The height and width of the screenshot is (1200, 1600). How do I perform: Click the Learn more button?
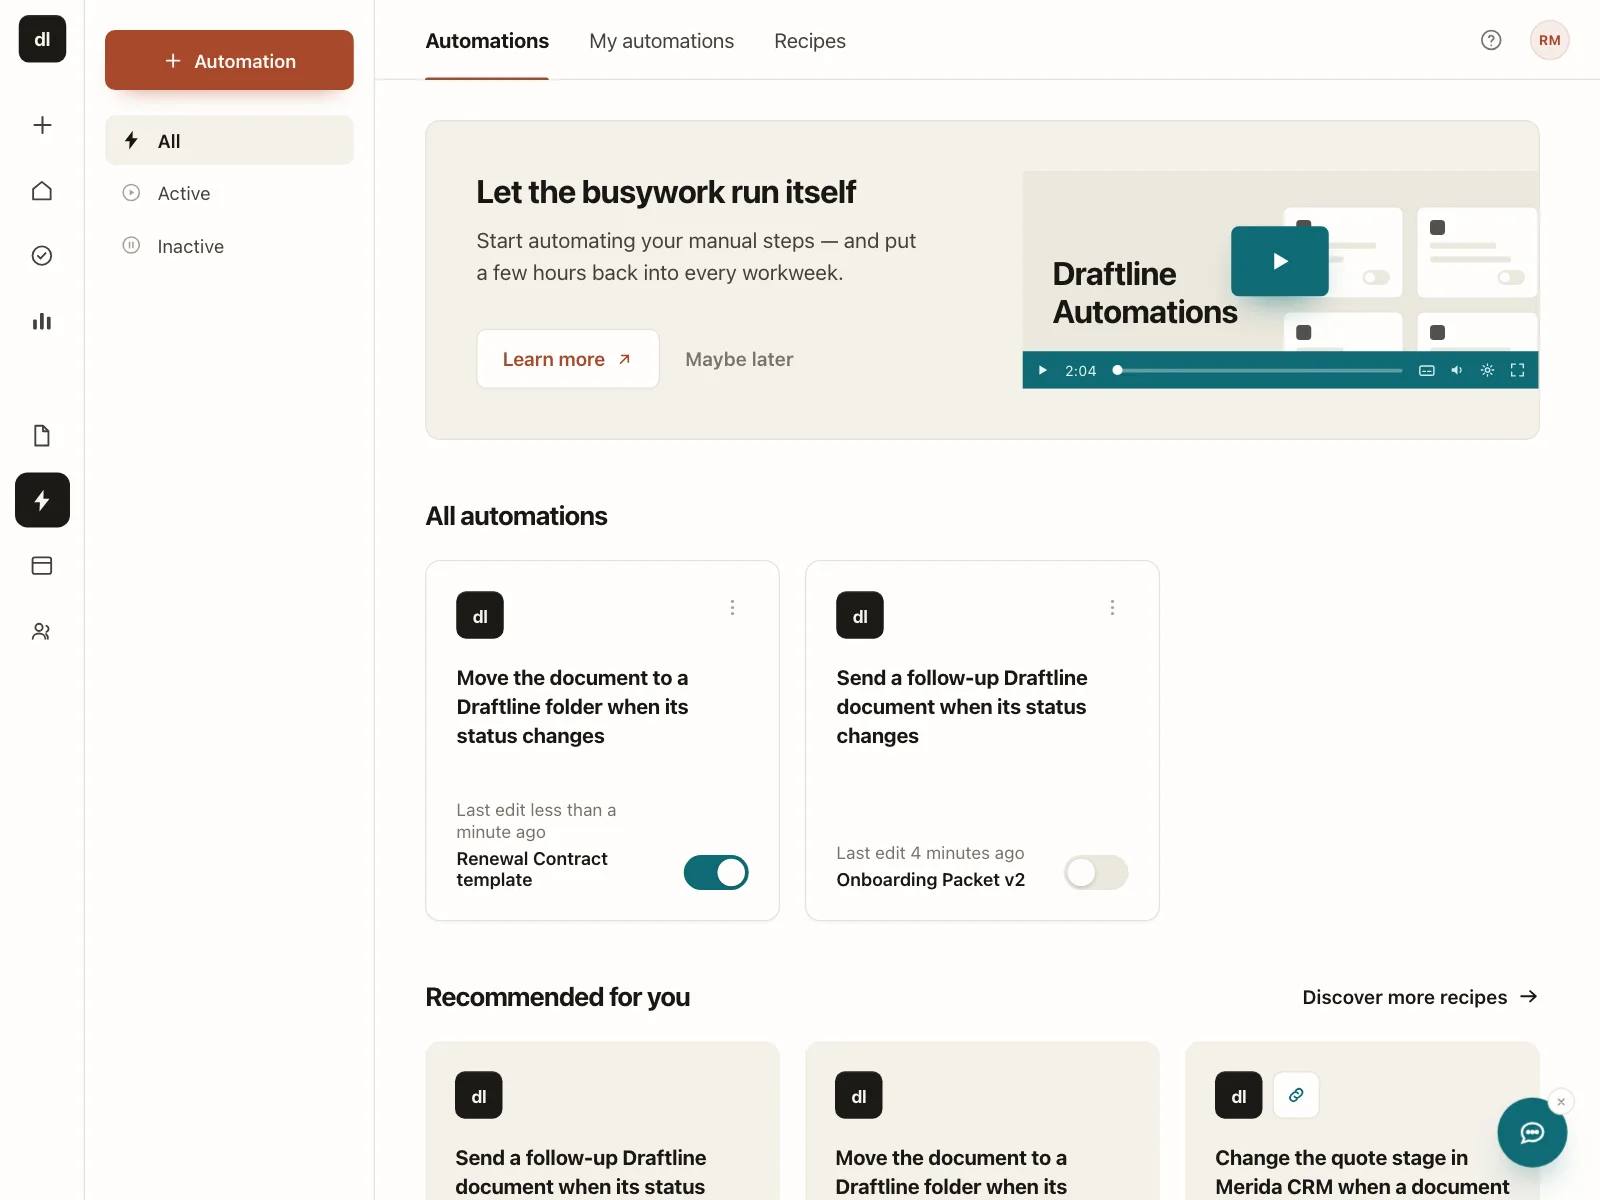(568, 359)
